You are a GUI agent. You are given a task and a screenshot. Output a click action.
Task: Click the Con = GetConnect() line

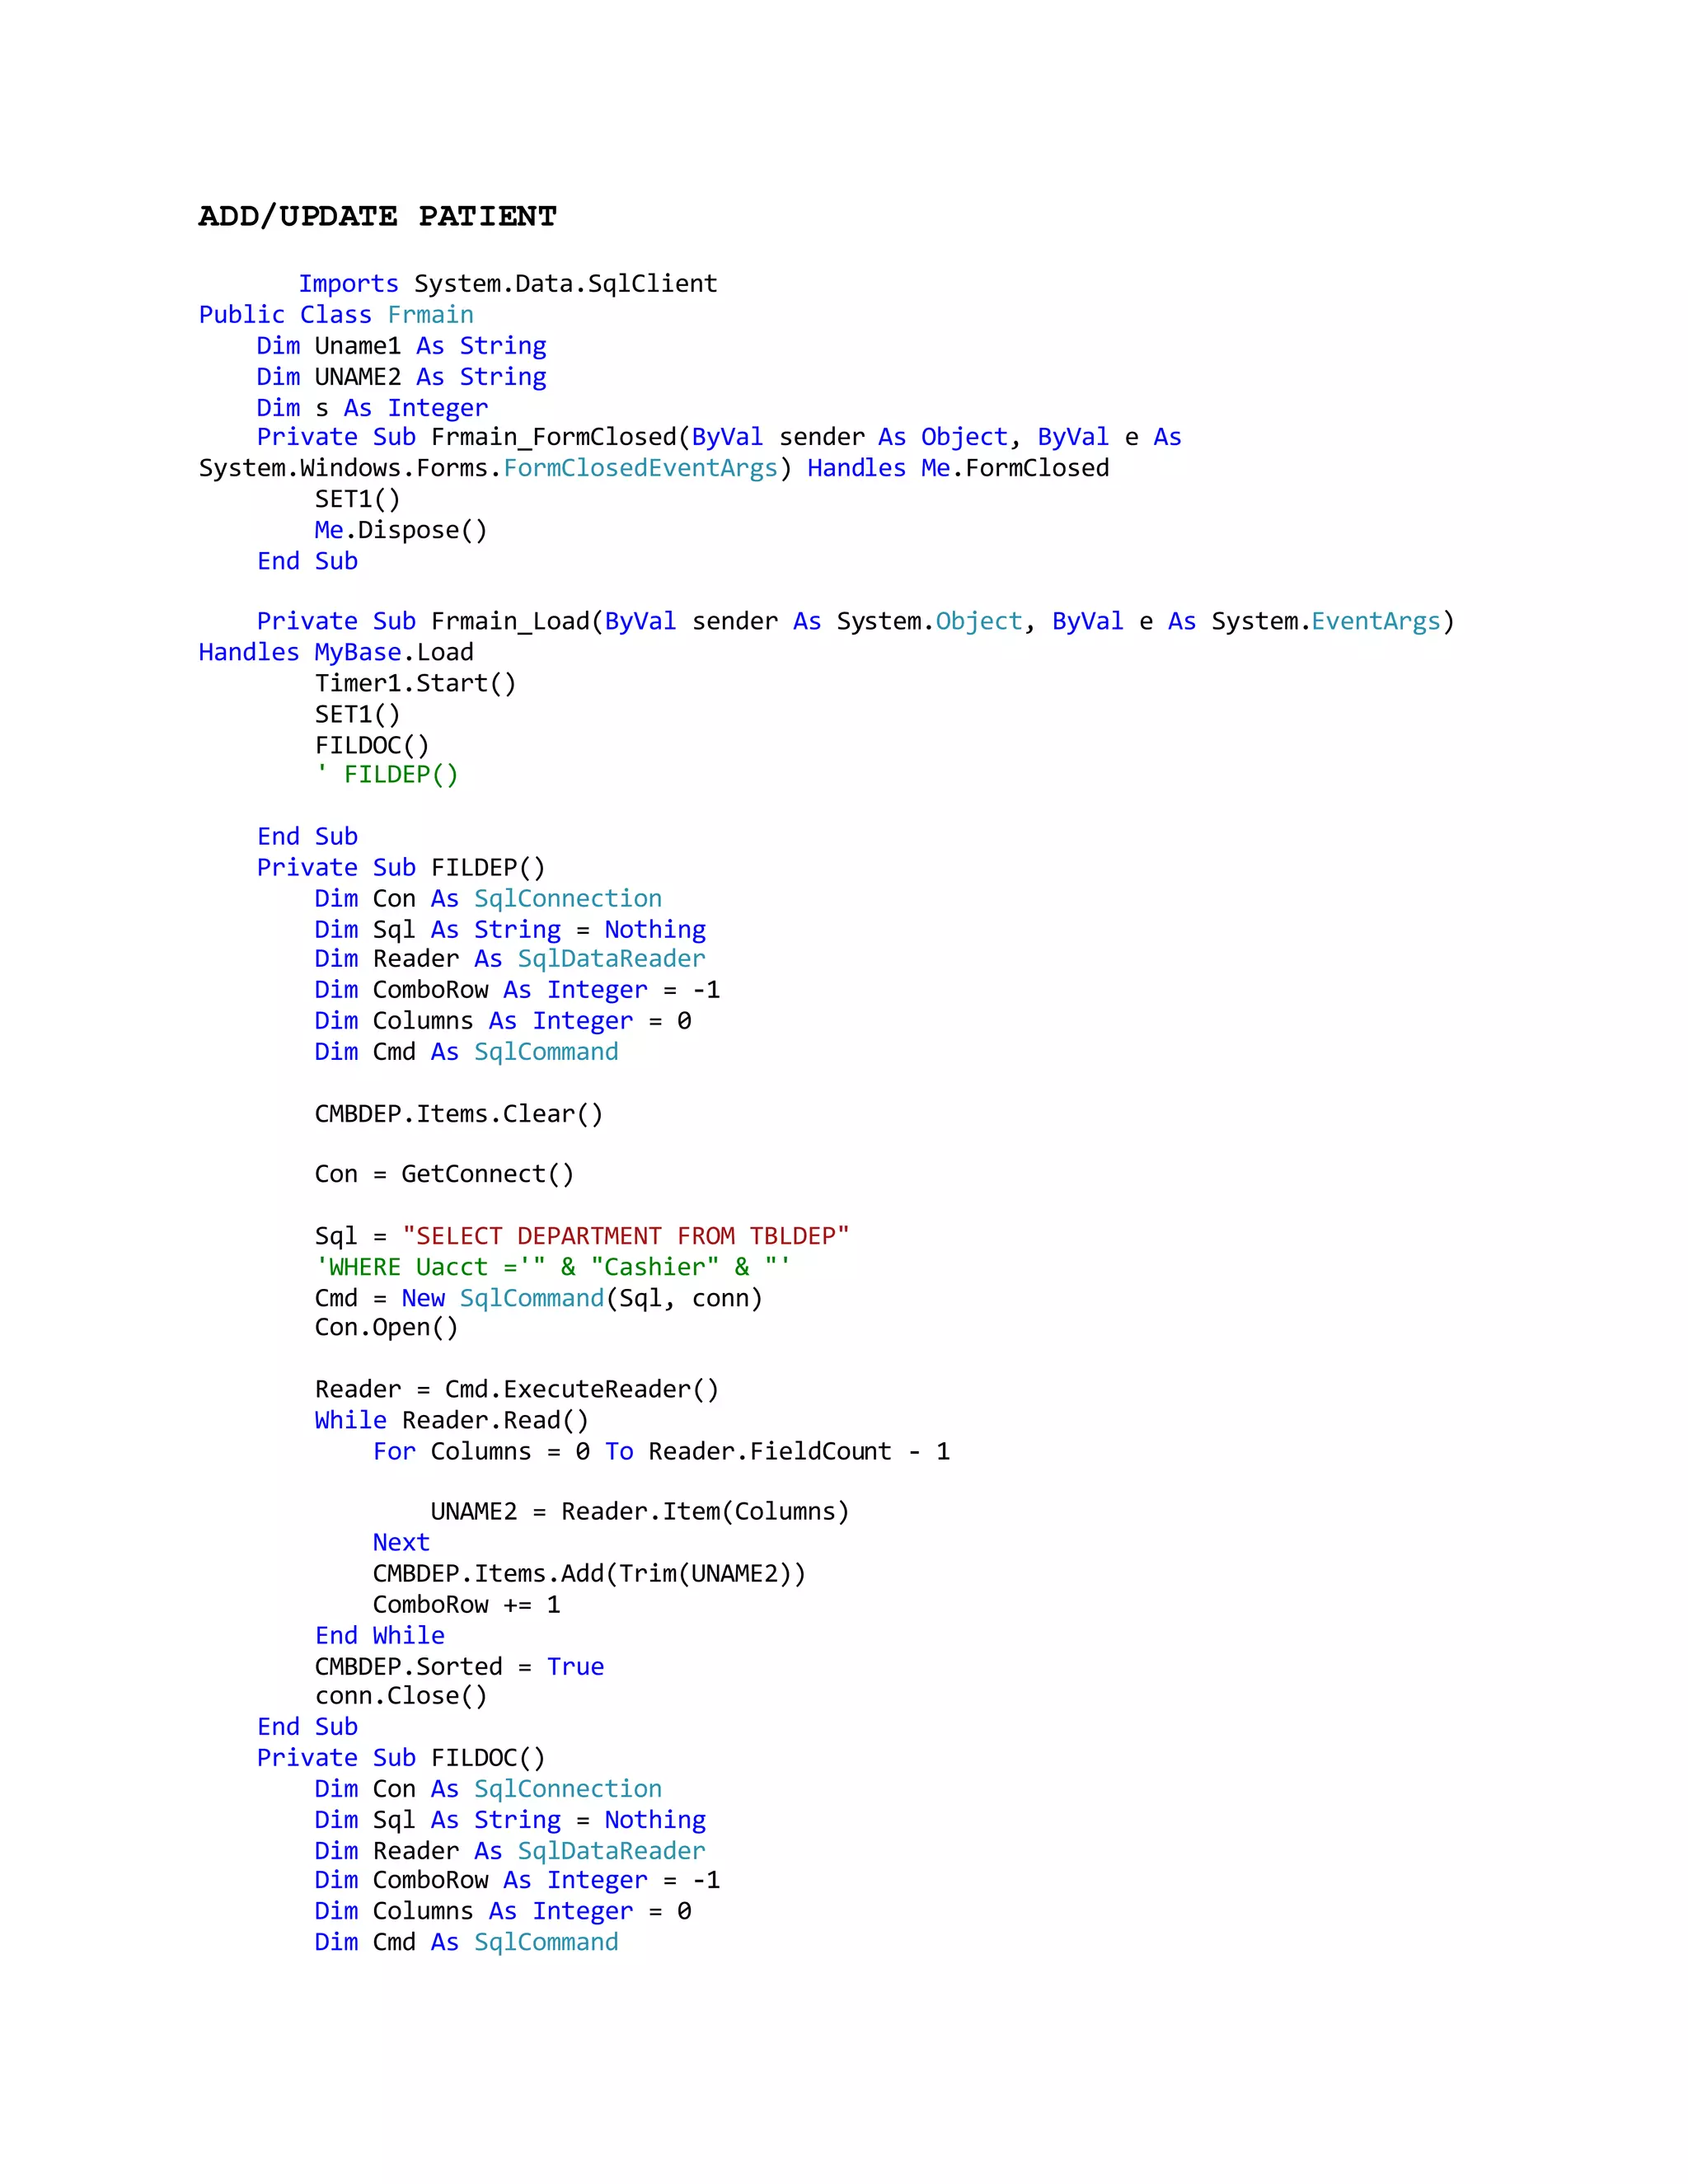coord(444,1174)
